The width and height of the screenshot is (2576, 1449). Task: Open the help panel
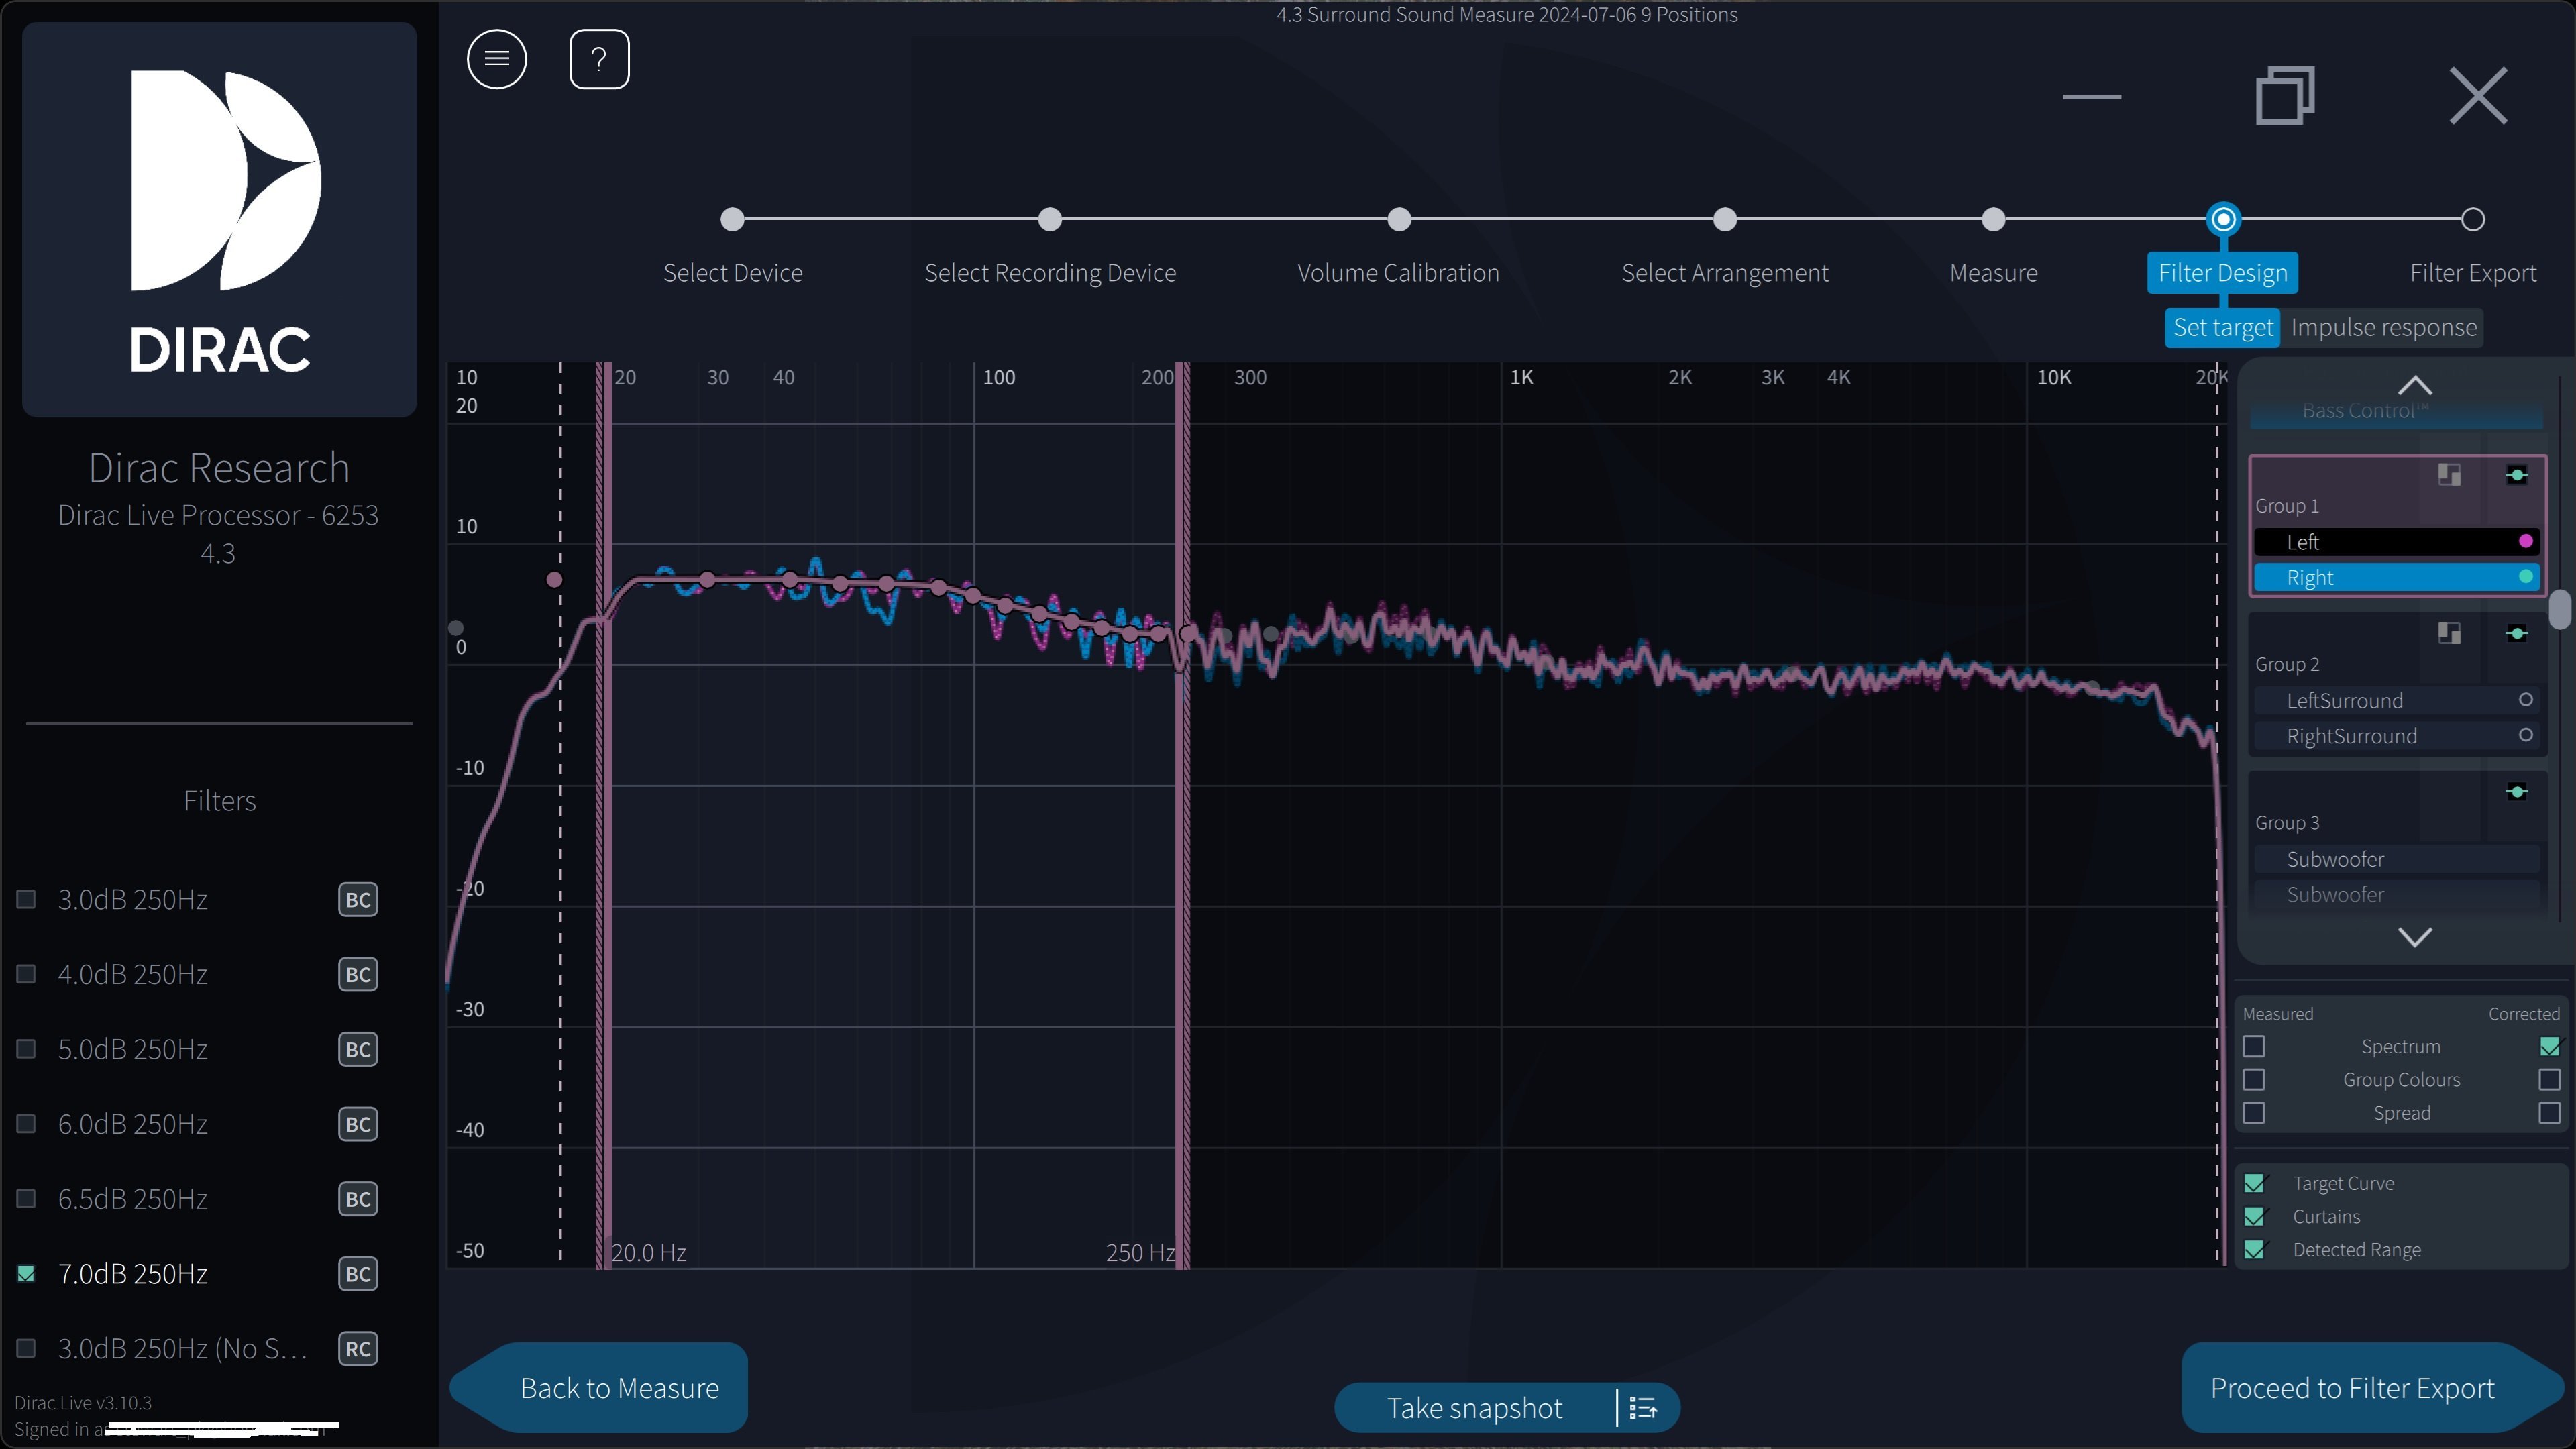tap(598, 58)
